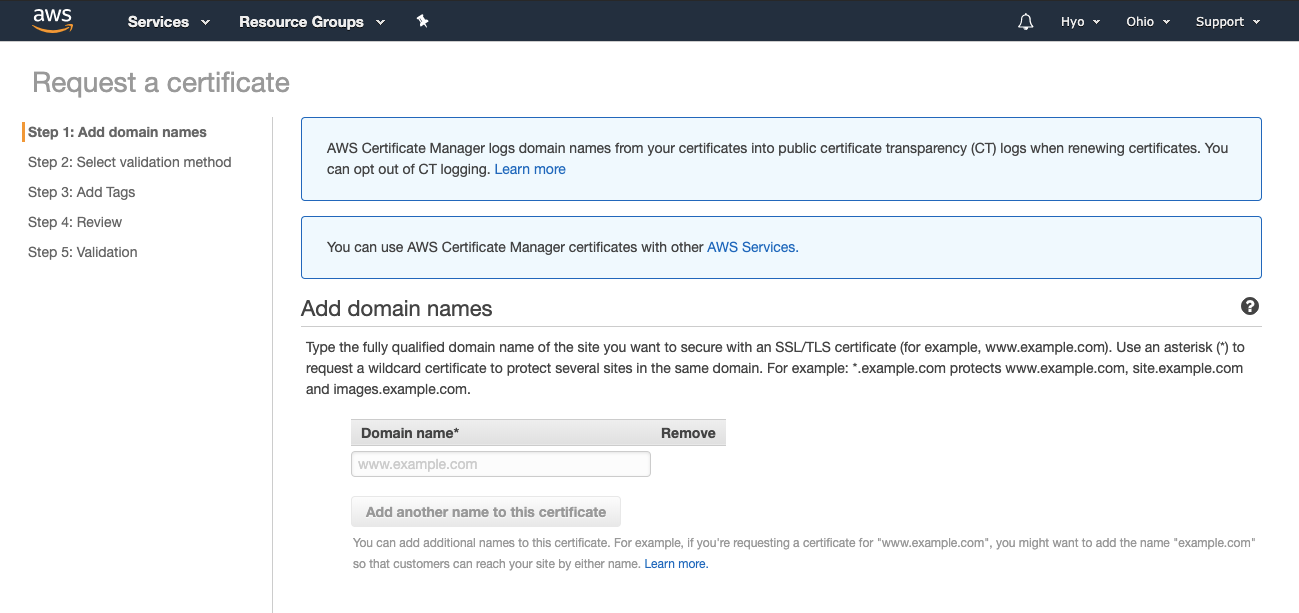The width and height of the screenshot is (1299, 613).
Task: Expand the Ohio region dropdown
Action: [1147, 21]
